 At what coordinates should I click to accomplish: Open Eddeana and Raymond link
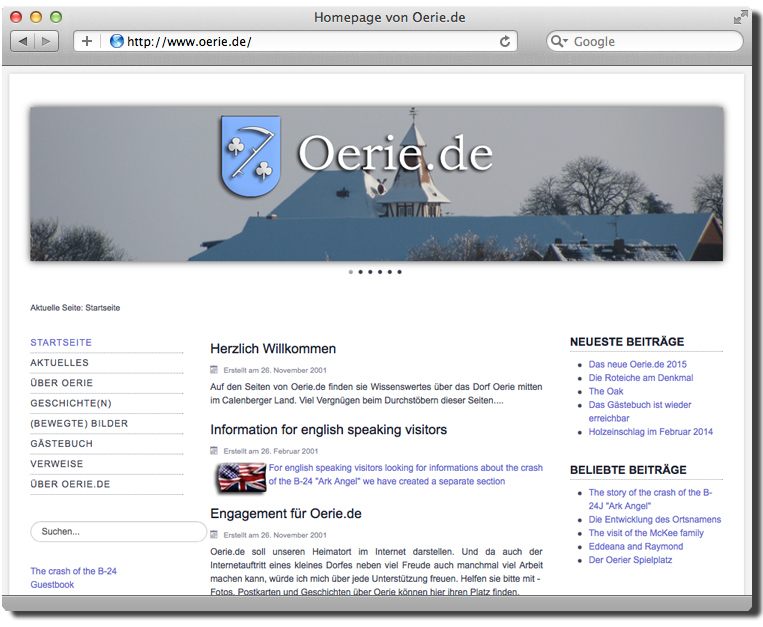(636, 546)
